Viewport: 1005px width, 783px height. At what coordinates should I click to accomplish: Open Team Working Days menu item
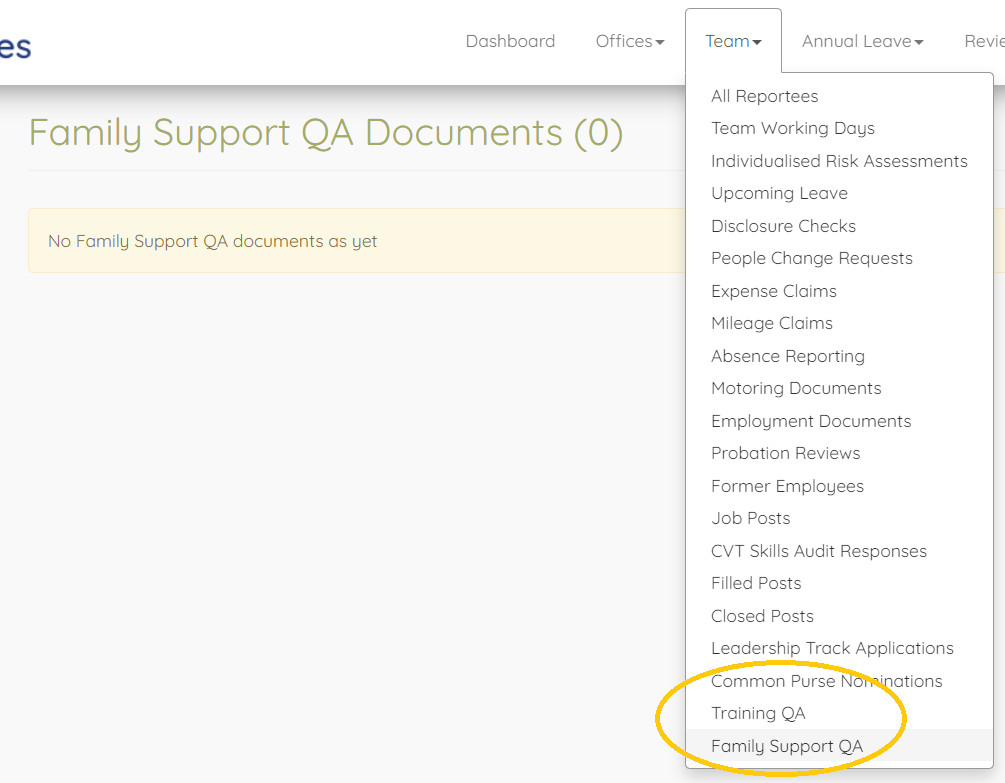tap(792, 128)
